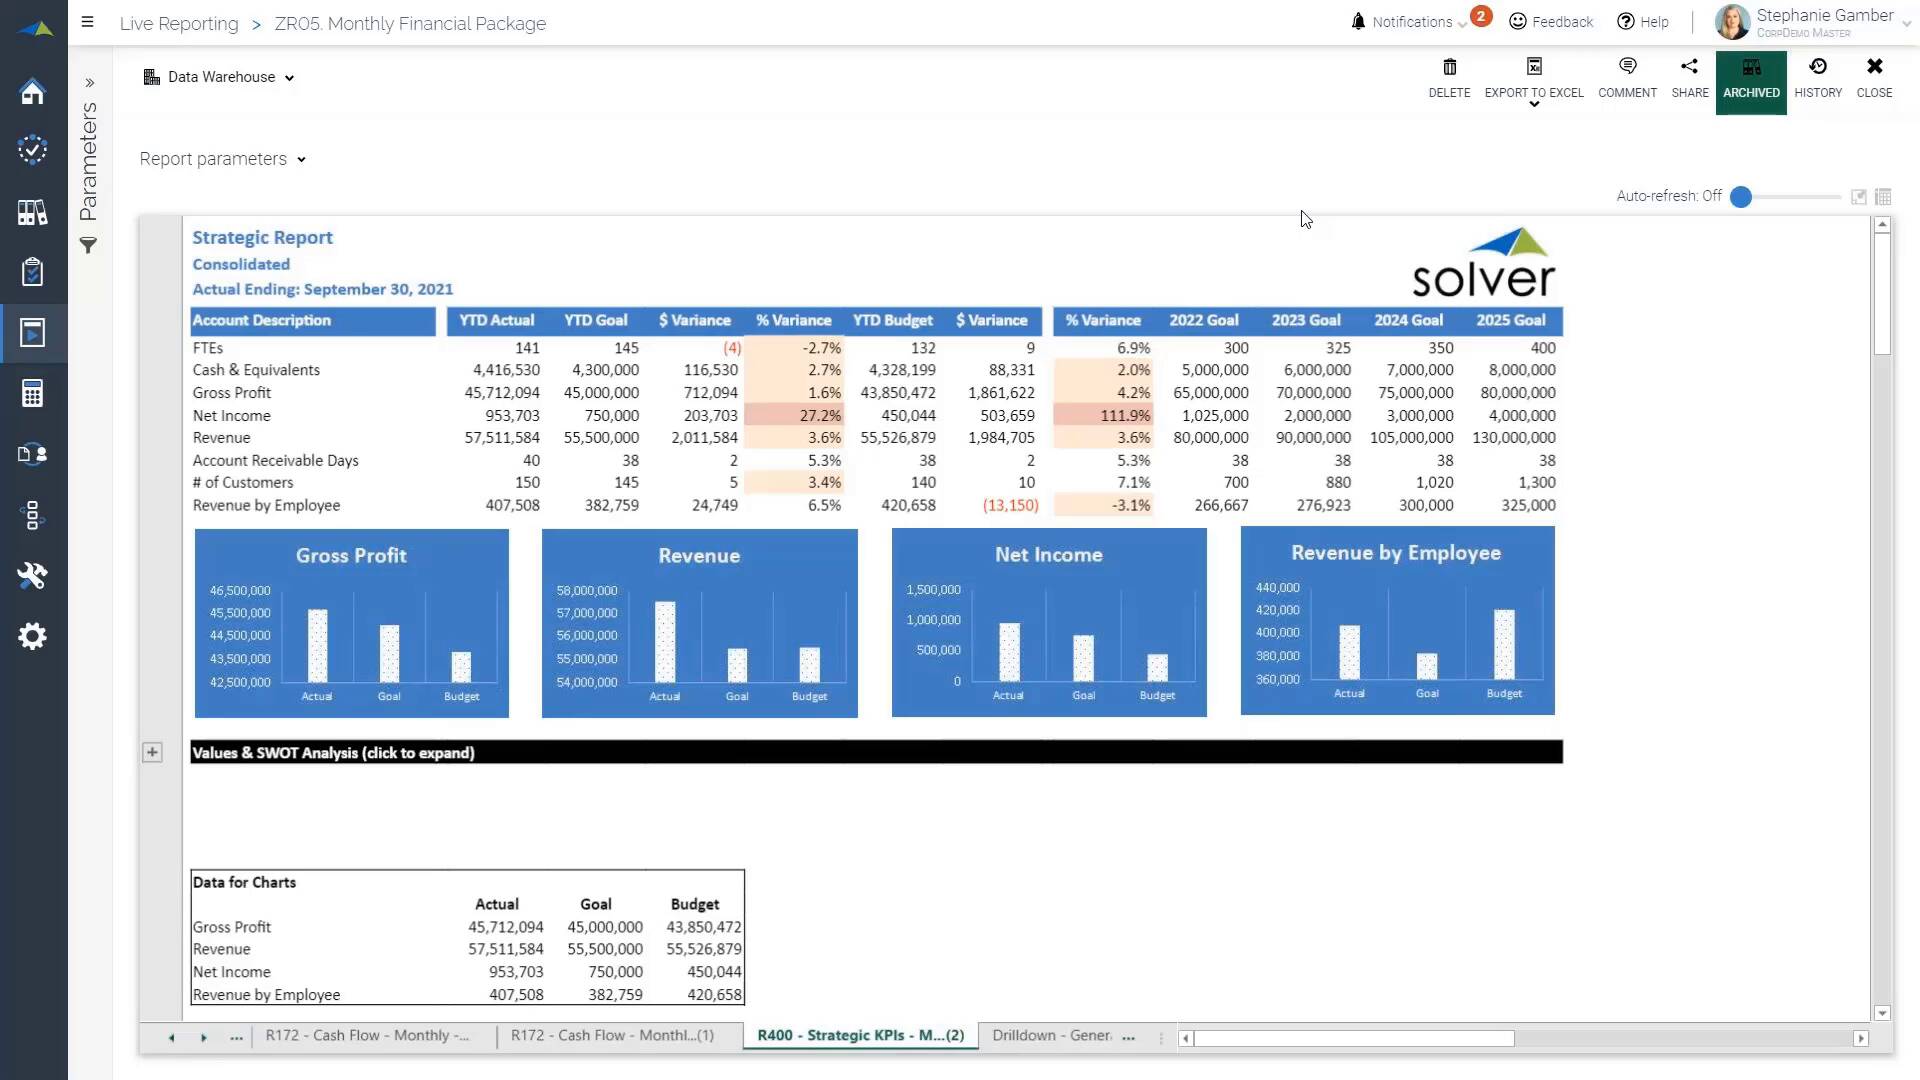Adjust the Auto-refresh slider
1920x1080 pixels.
pos(1741,197)
